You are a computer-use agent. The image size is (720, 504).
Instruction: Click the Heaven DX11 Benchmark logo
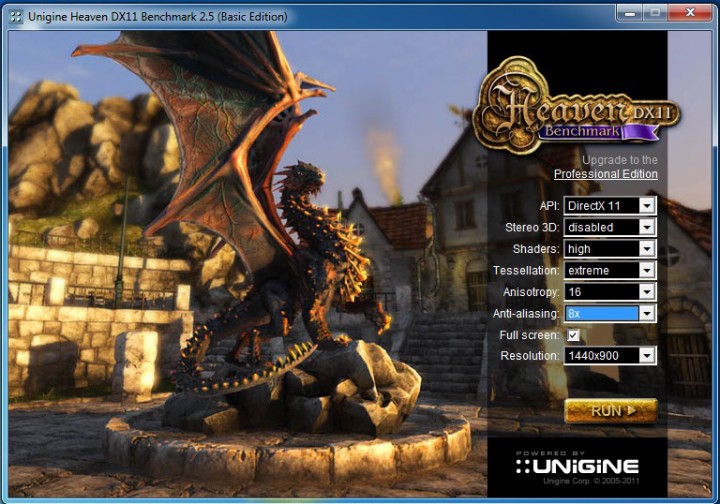(x=576, y=106)
